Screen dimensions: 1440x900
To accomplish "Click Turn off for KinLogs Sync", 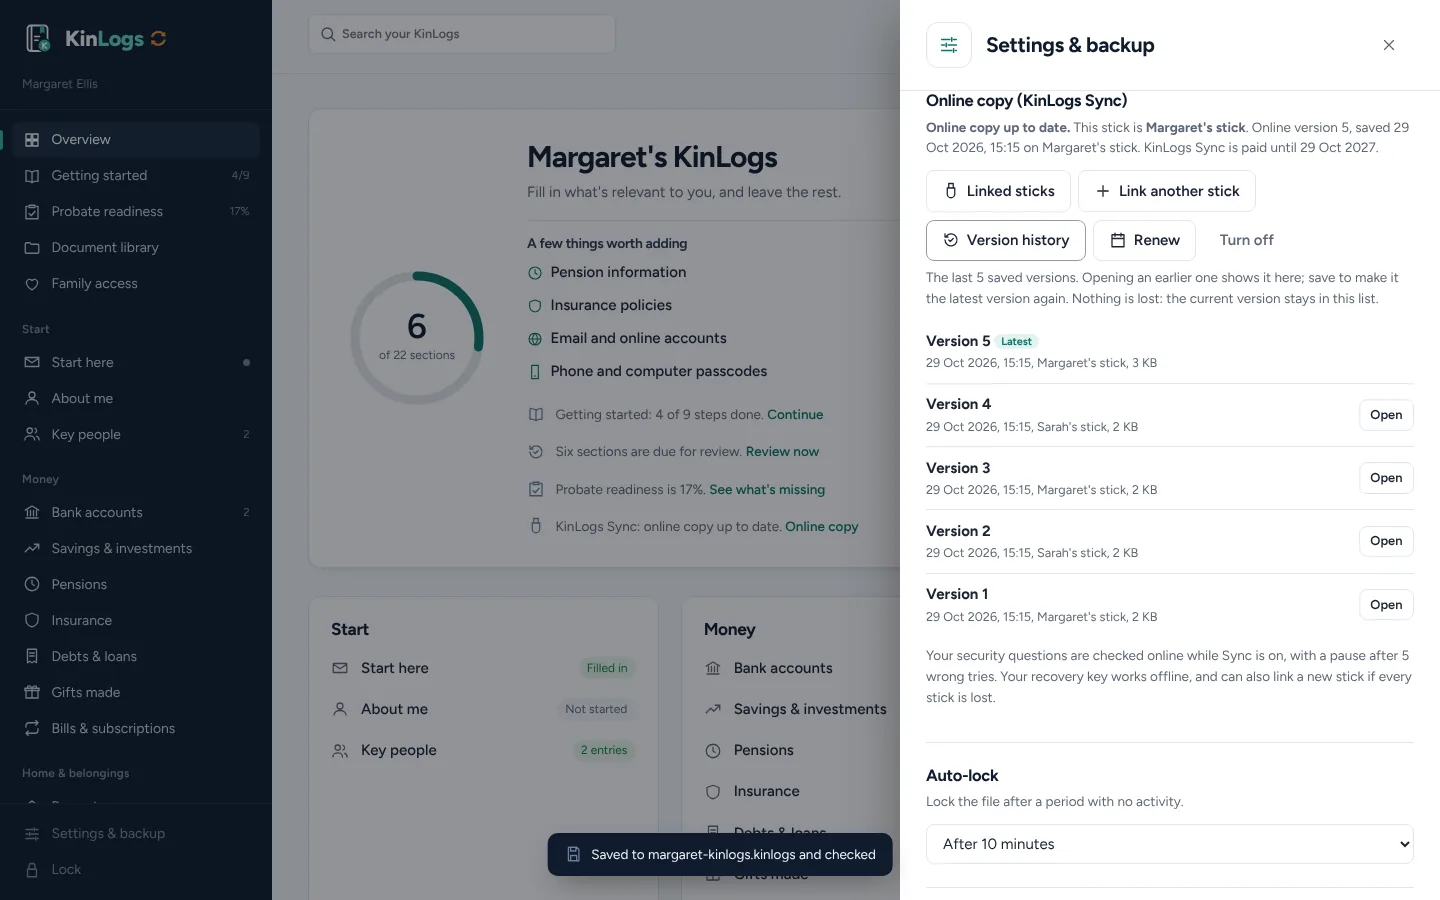I will click(x=1246, y=240).
